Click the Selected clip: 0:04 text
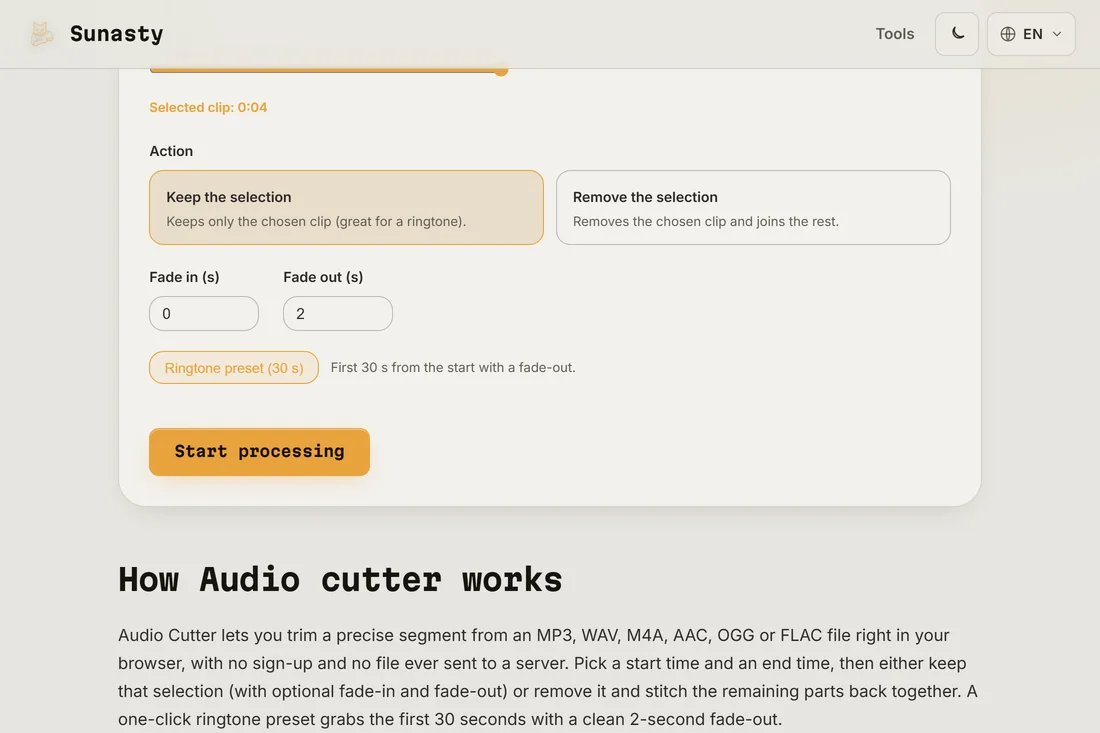Screen dimensions: 1100x733 [x=208, y=107]
